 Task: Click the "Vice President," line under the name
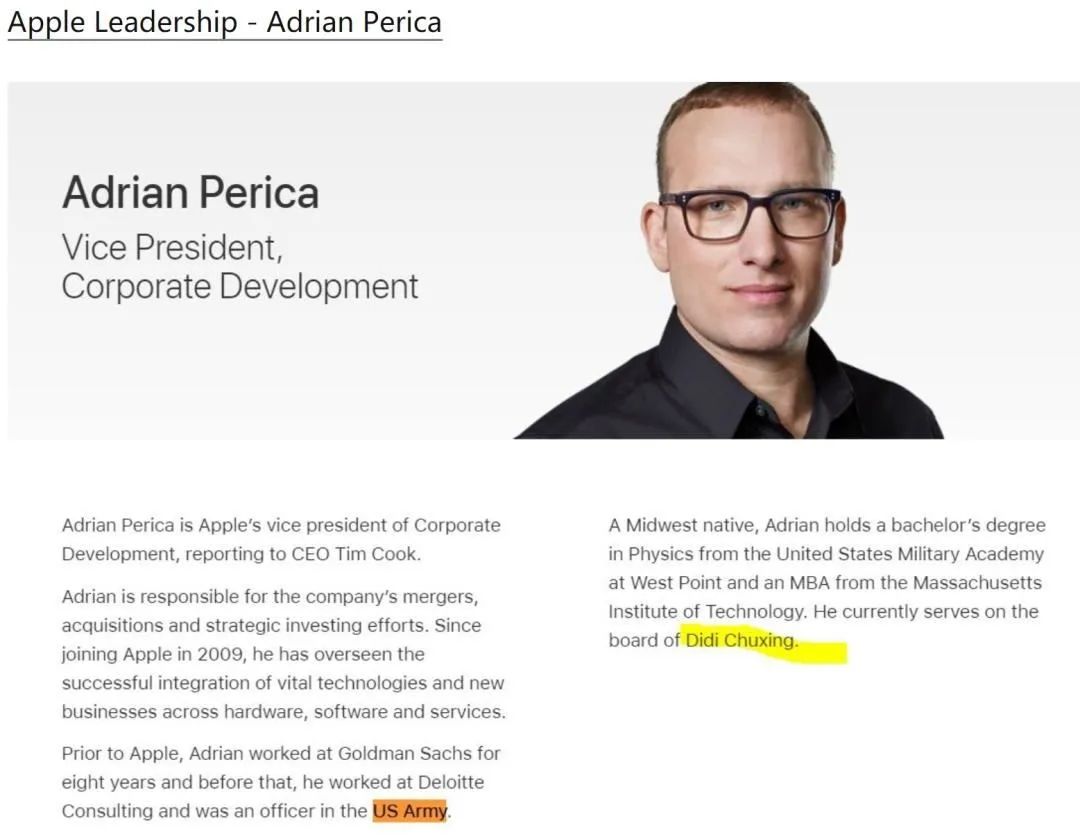tap(172, 246)
